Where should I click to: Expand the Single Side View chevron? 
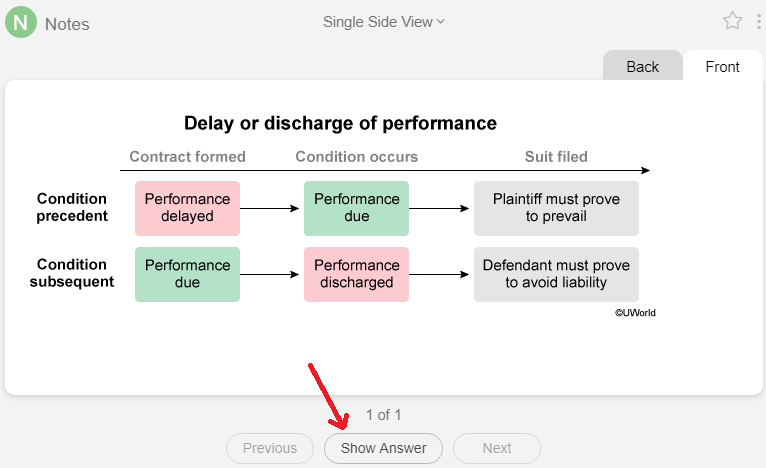(441, 21)
